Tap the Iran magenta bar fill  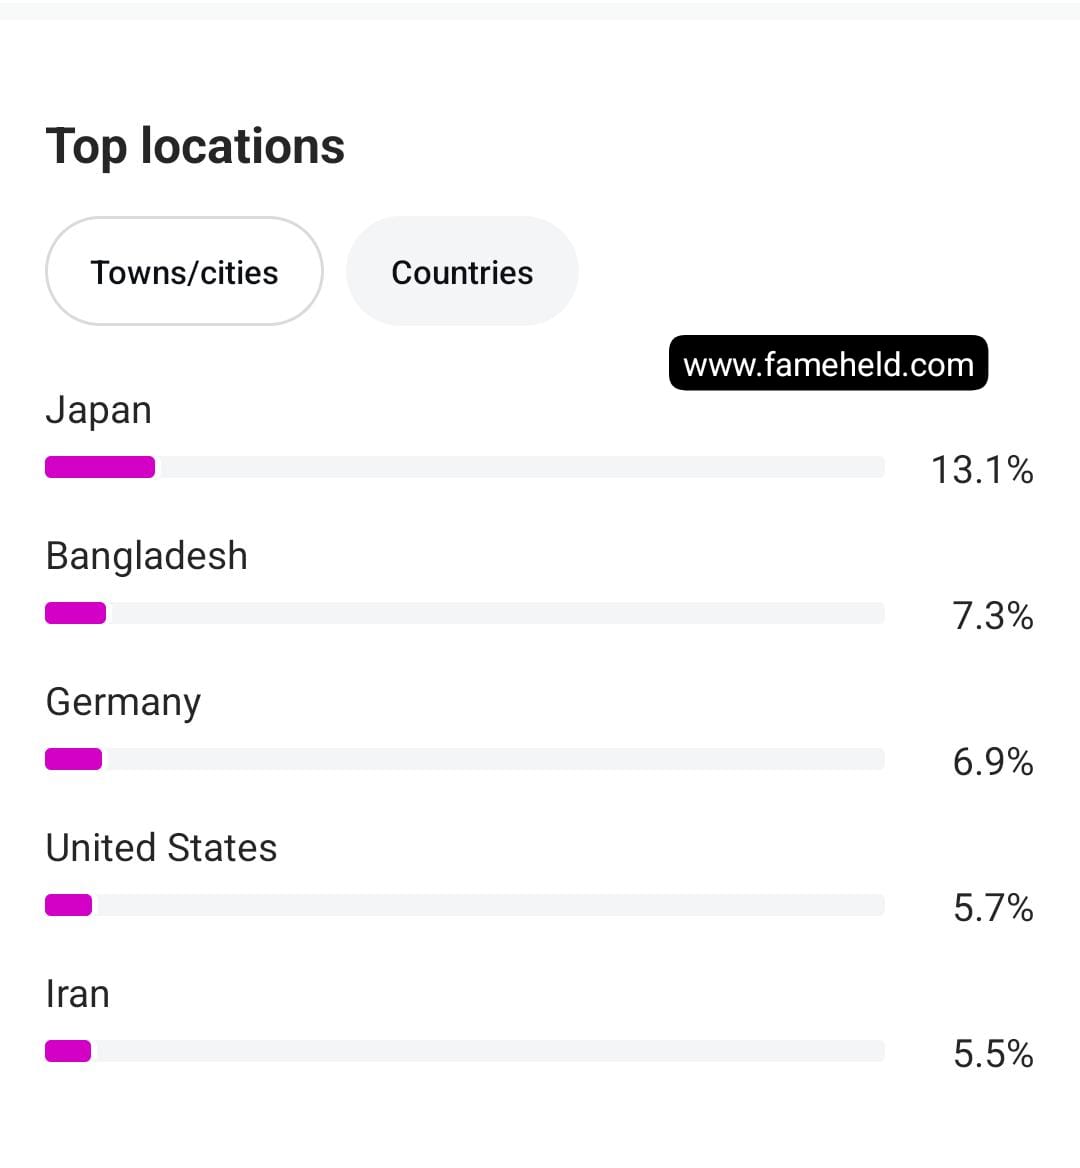click(x=68, y=1051)
